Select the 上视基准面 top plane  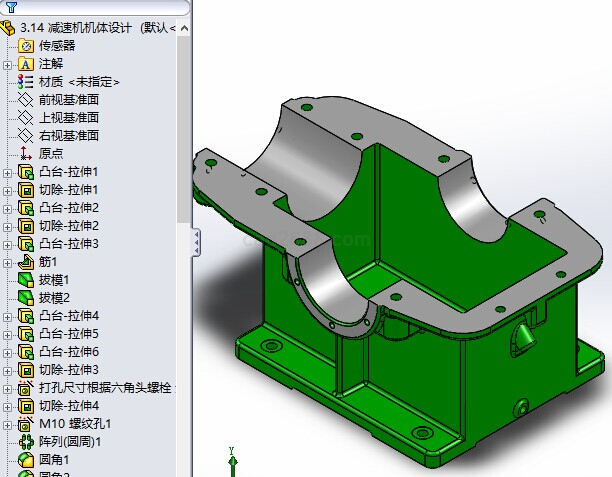[68, 118]
